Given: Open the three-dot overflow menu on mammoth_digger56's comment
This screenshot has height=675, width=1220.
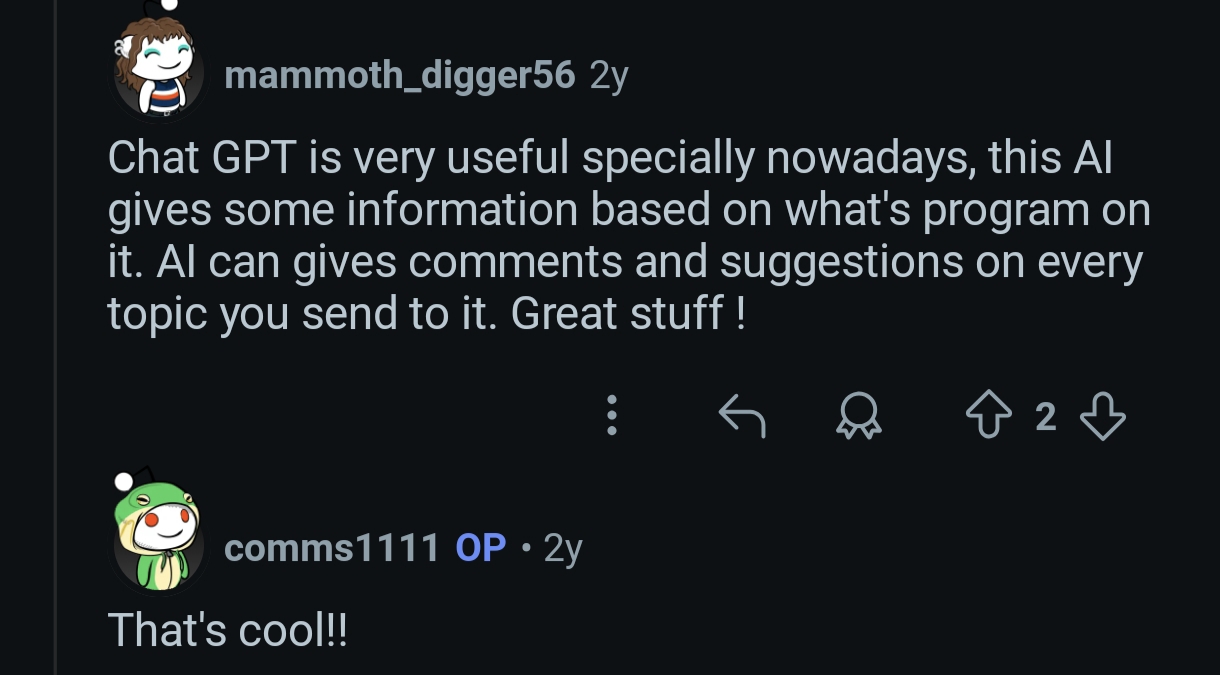Looking at the screenshot, I should point(612,415).
